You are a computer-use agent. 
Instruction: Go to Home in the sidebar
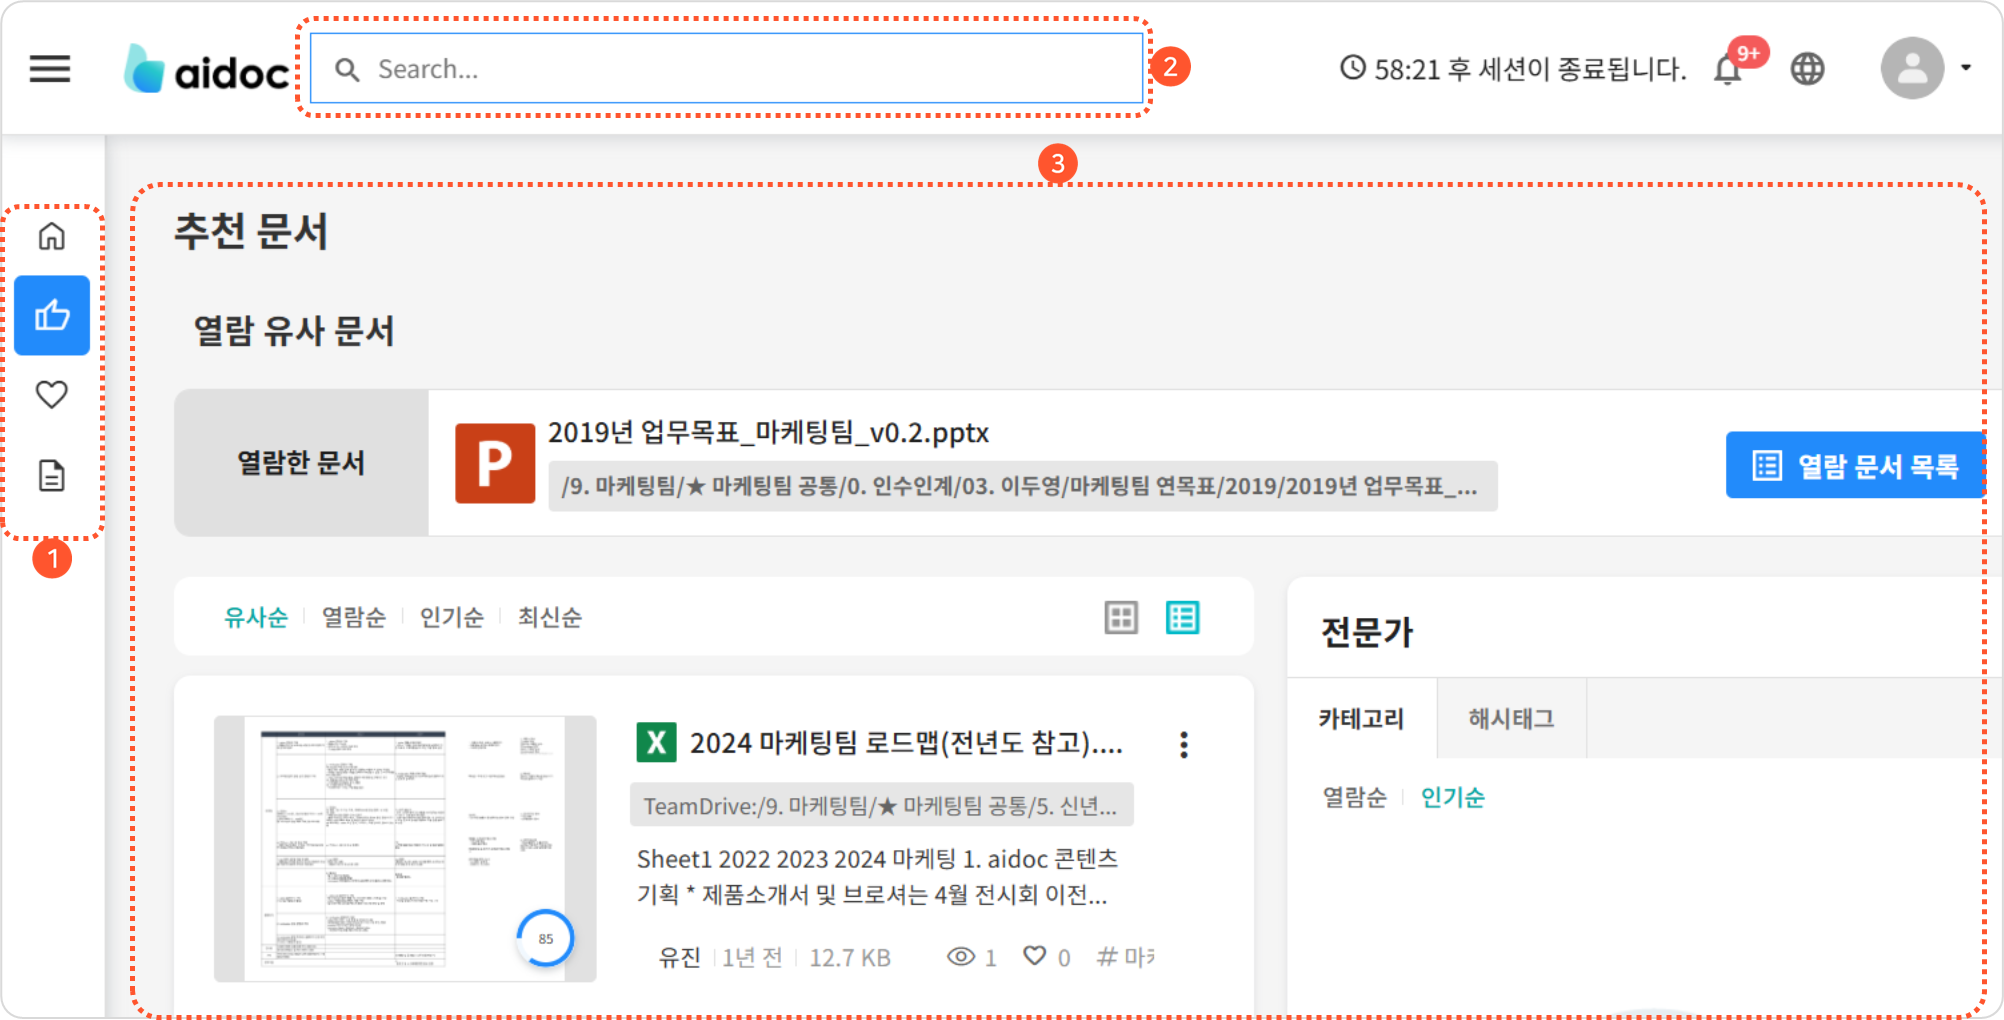pyautogui.click(x=52, y=236)
